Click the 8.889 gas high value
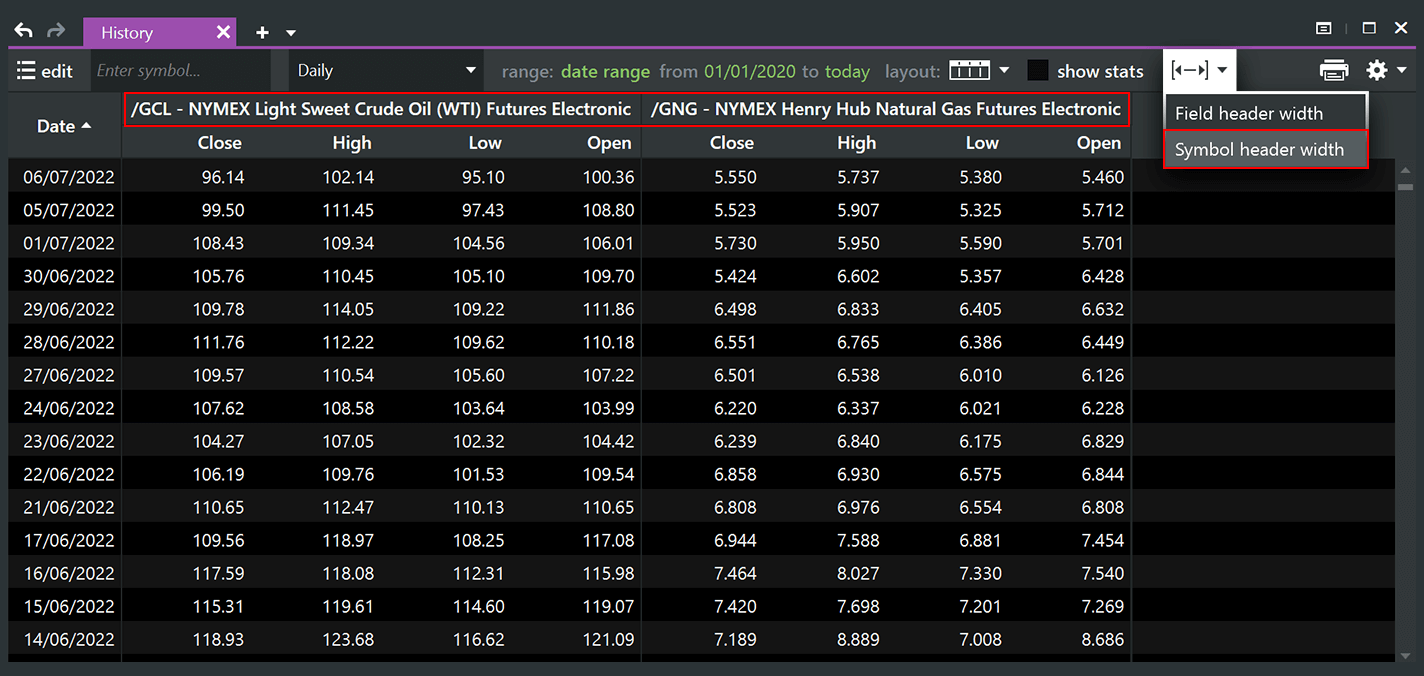1424x676 pixels. [859, 639]
